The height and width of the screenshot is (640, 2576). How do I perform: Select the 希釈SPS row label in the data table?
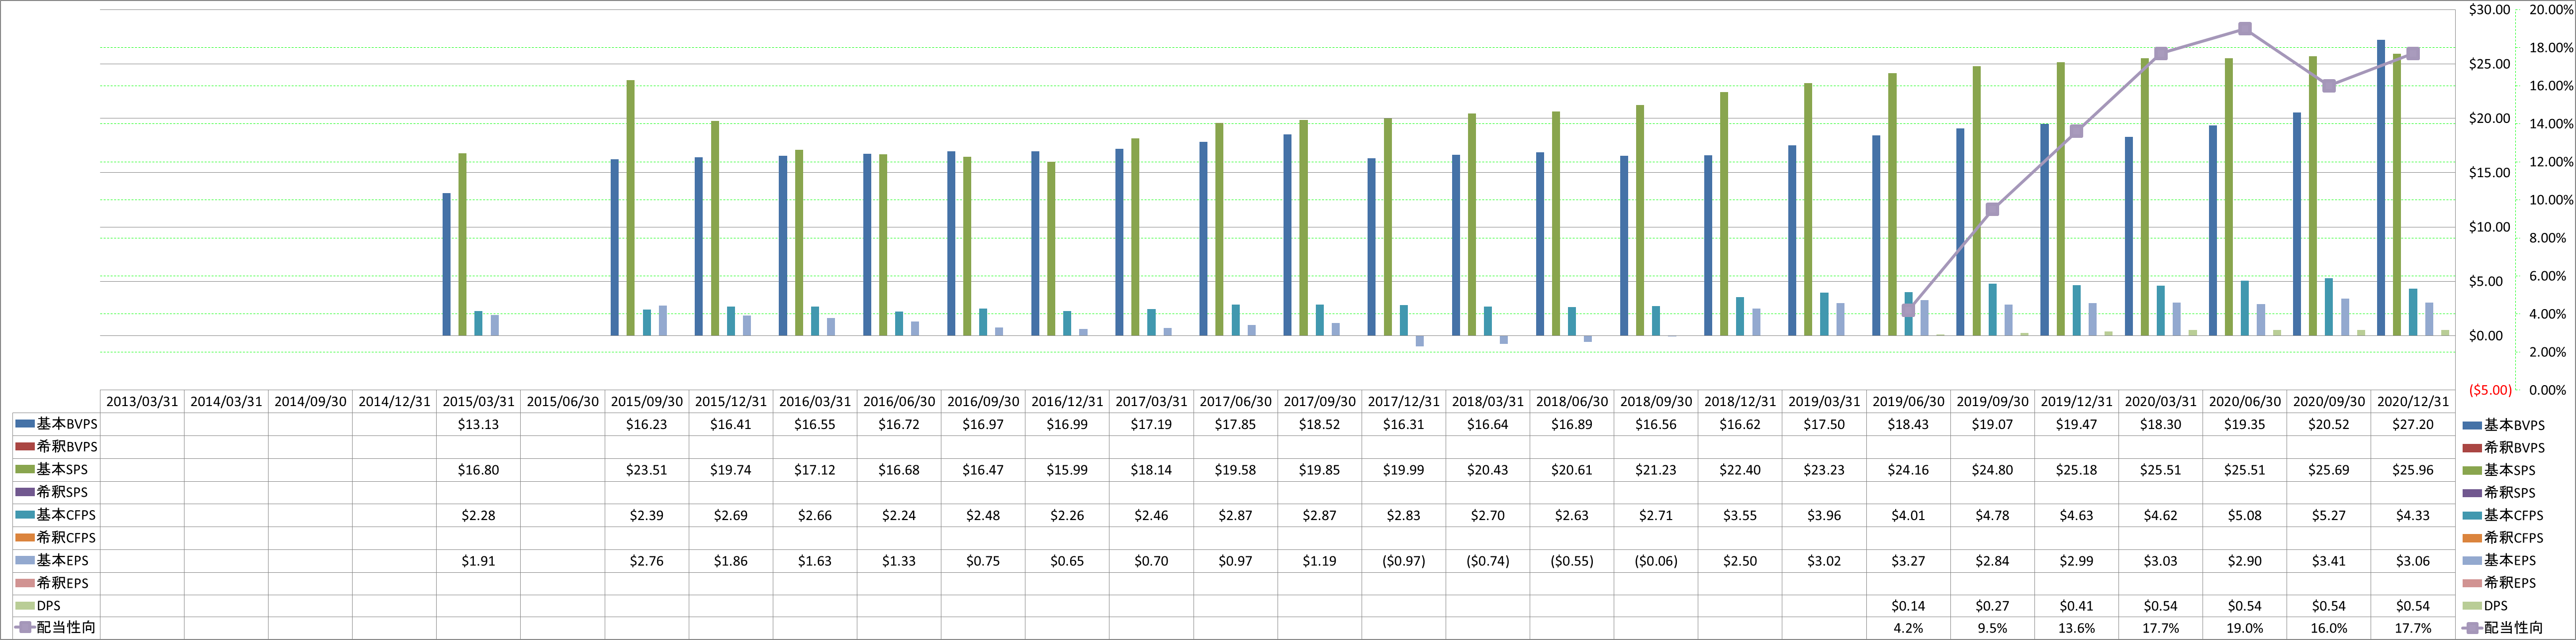62,492
